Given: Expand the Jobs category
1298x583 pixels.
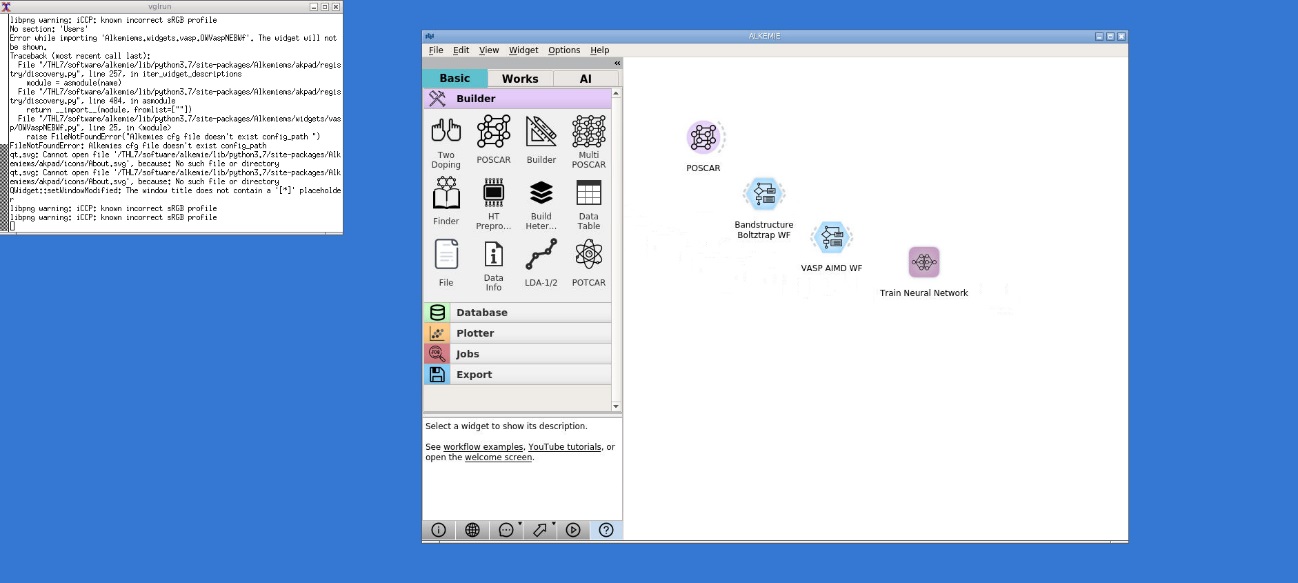Looking at the screenshot, I should [516, 354].
